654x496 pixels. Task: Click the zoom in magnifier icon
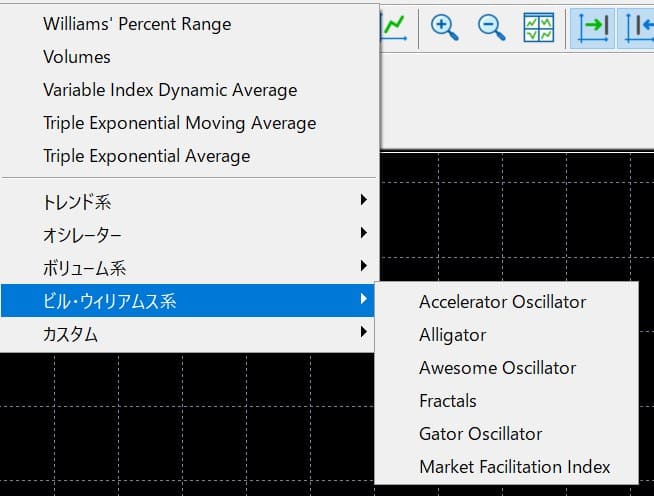point(444,28)
